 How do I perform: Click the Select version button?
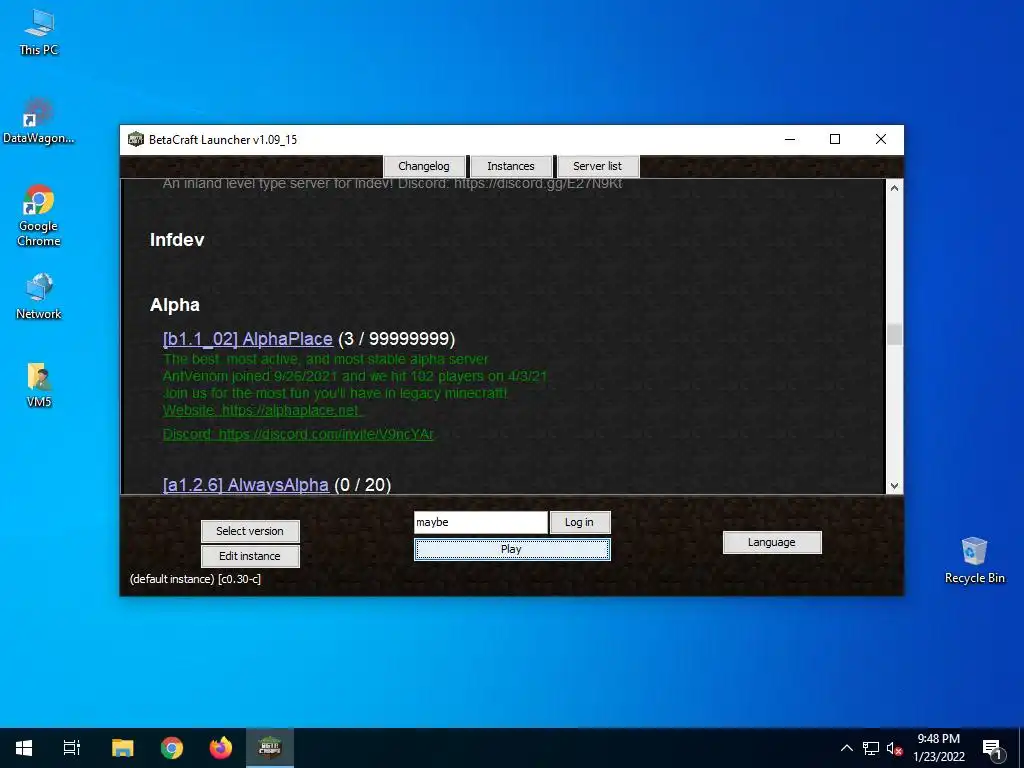(250, 531)
